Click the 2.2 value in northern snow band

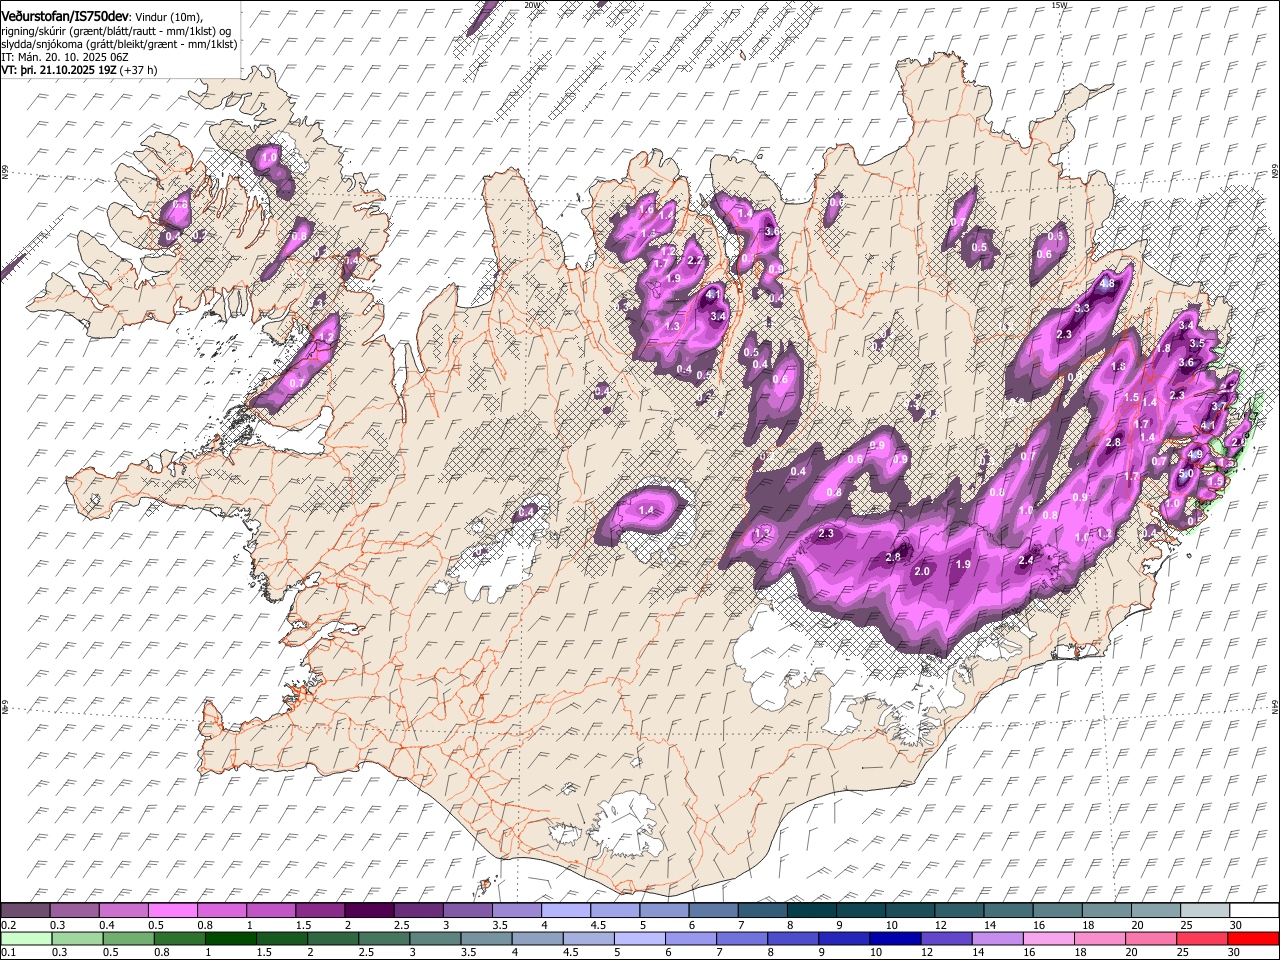(695, 261)
